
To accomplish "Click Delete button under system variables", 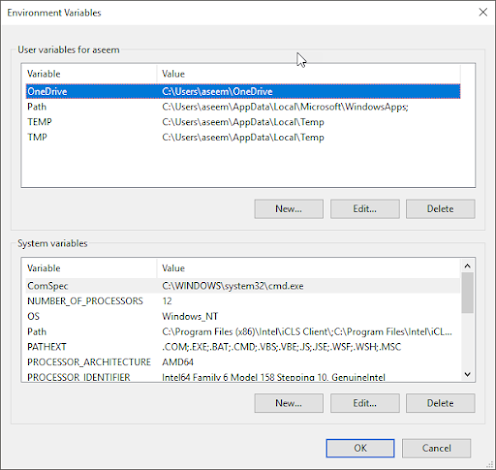I will point(440,403).
